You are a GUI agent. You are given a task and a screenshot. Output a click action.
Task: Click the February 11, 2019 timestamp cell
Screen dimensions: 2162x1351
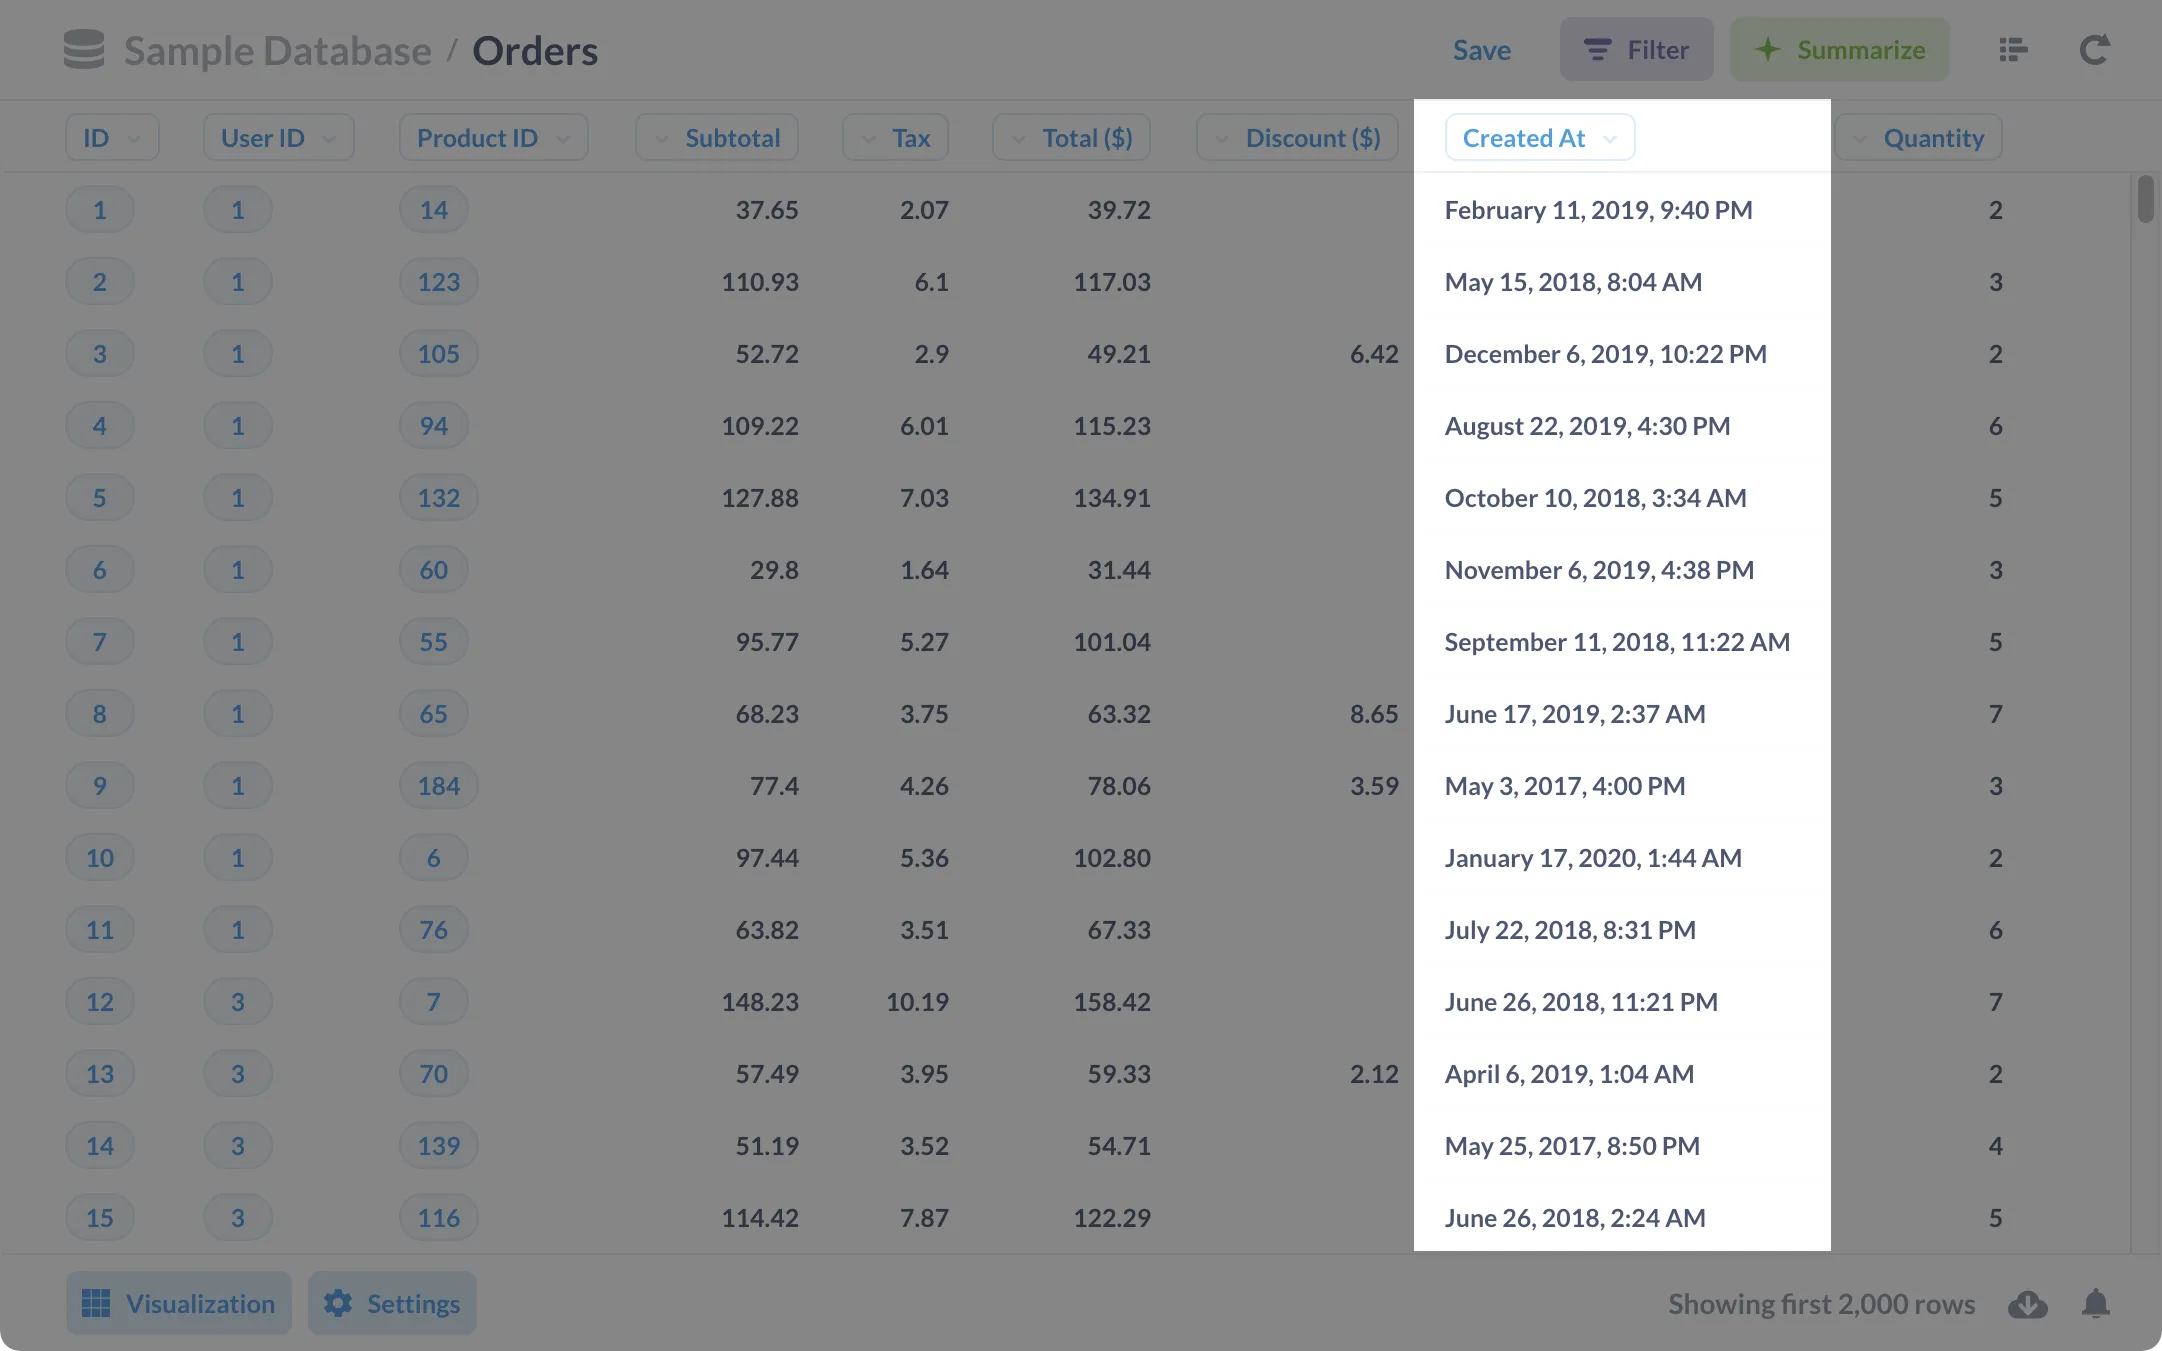(1597, 210)
